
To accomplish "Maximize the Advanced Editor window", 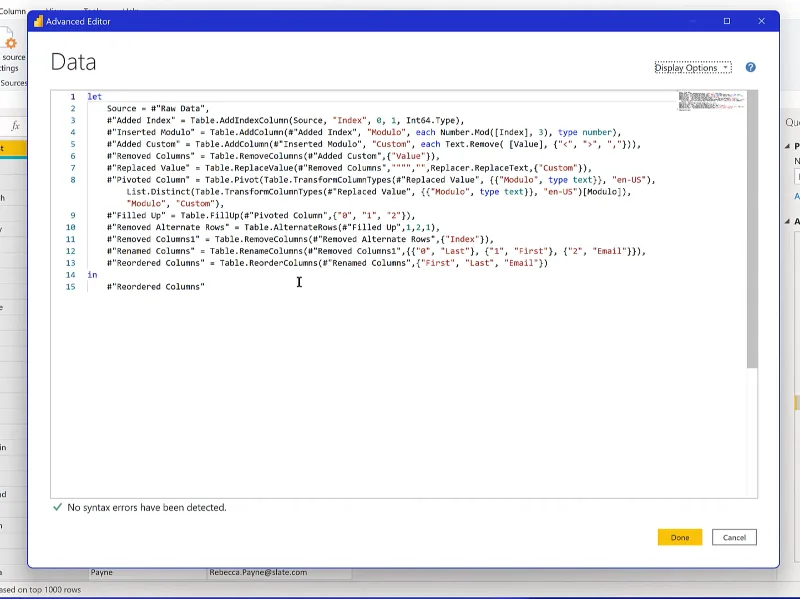I will coord(727,21).
